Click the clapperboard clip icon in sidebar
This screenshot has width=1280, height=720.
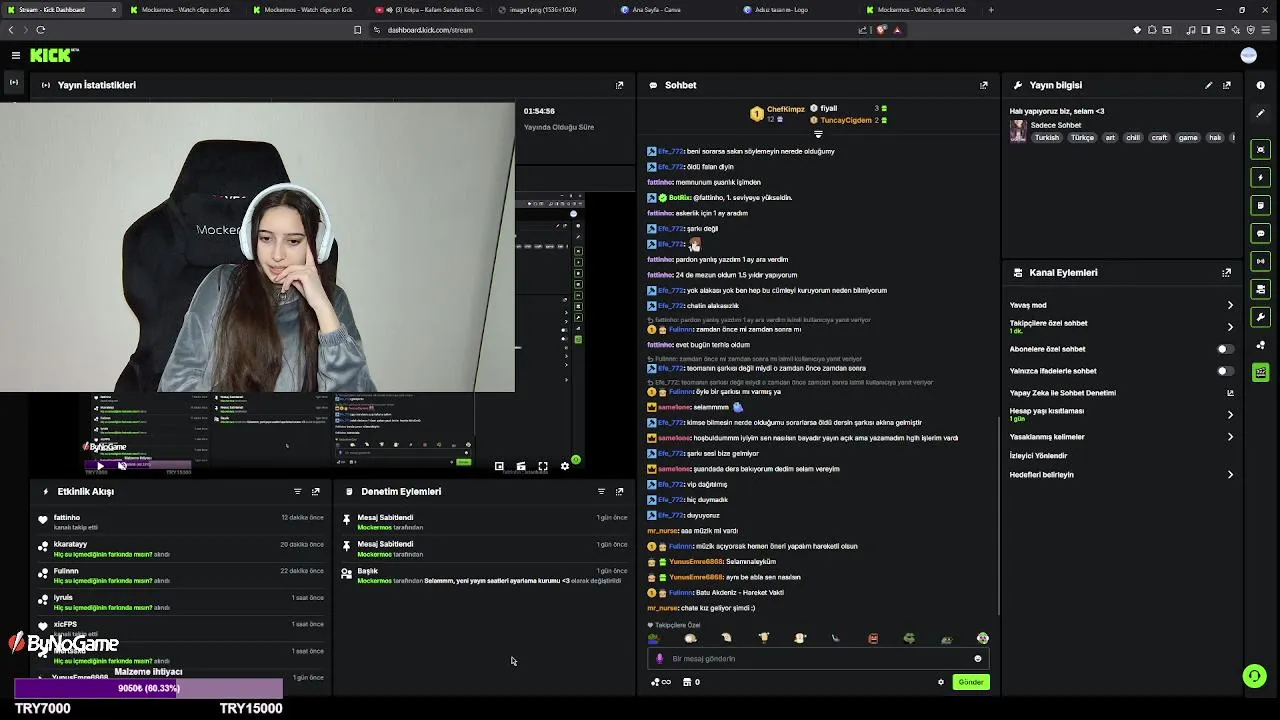click(x=1261, y=373)
